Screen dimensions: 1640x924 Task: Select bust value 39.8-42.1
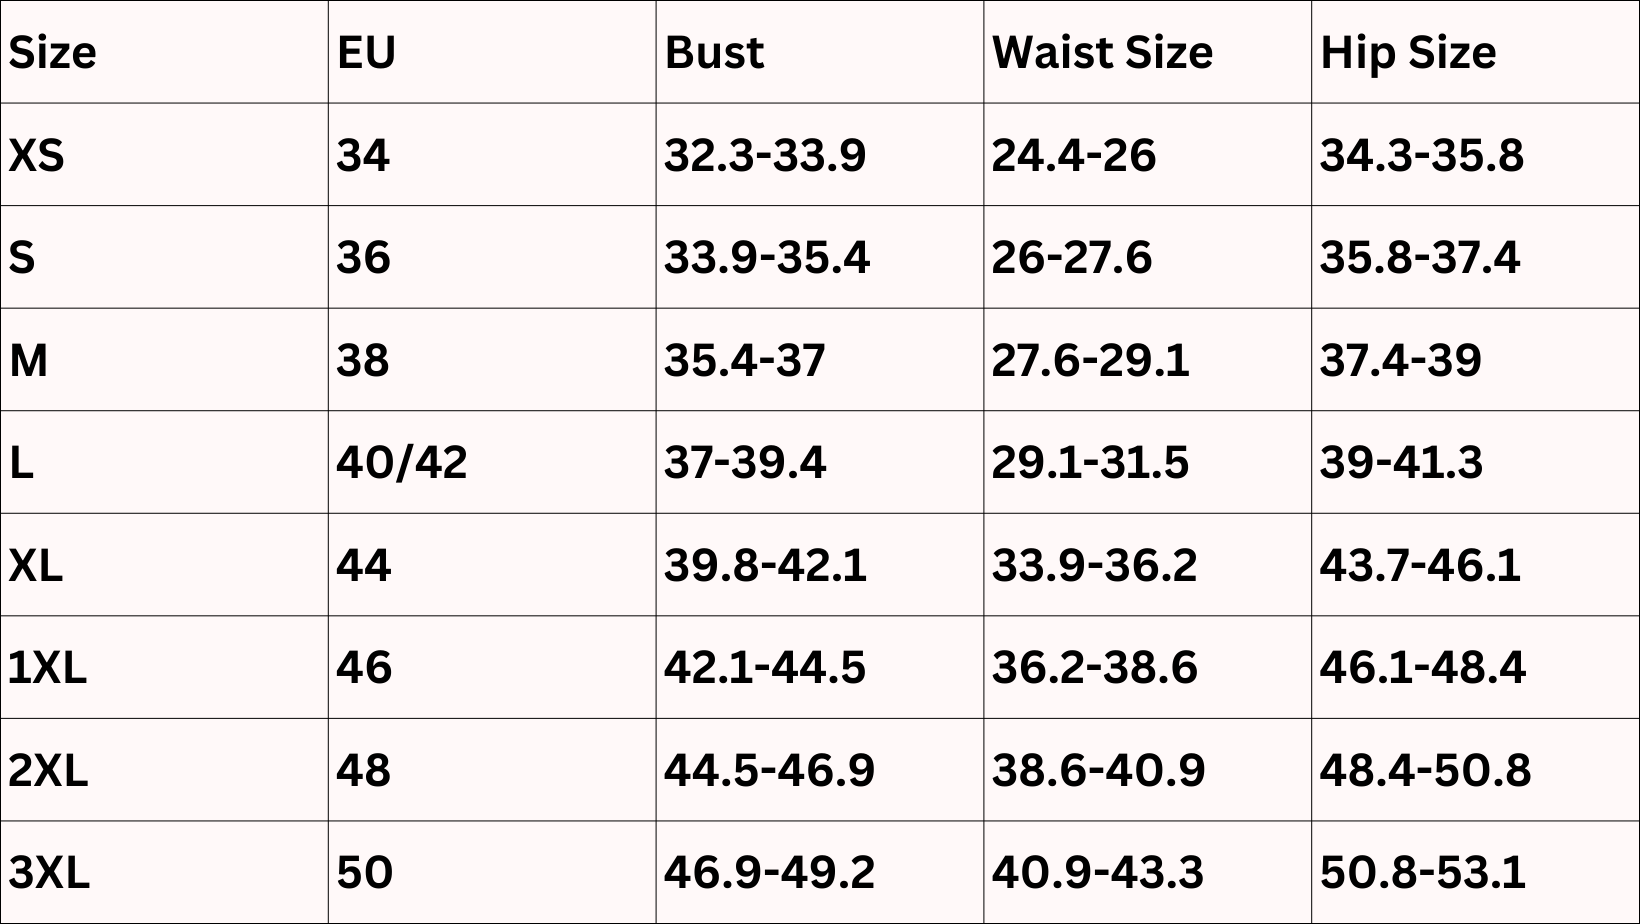coord(765,565)
